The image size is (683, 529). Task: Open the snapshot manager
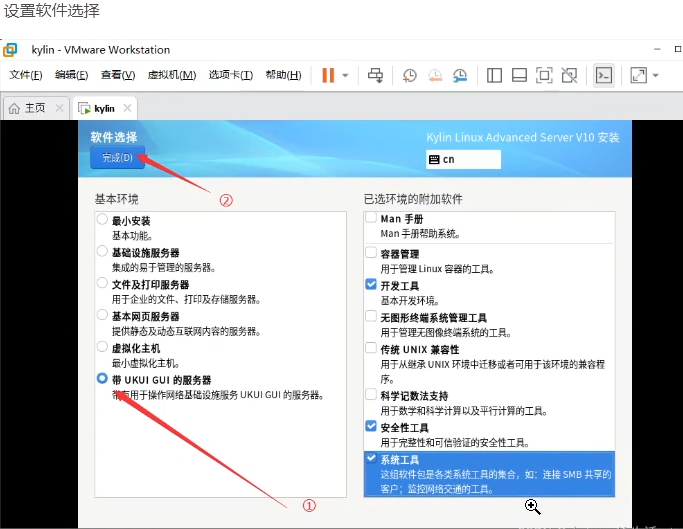460,75
